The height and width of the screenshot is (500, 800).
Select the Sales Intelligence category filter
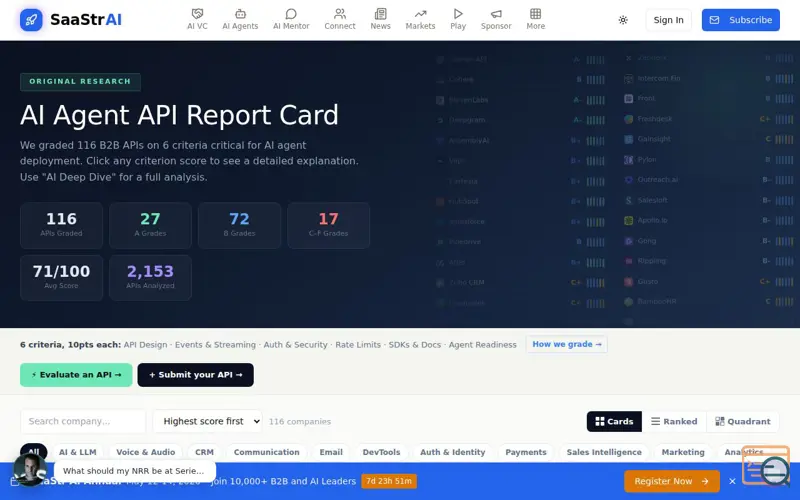pyautogui.click(x=604, y=452)
